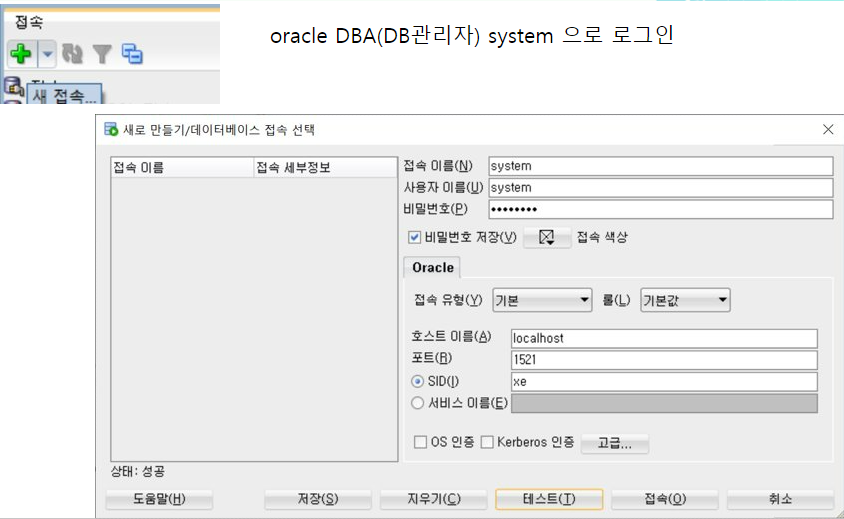Click the green plus new connection icon
The height and width of the screenshot is (519, 844).
[21, 54]
